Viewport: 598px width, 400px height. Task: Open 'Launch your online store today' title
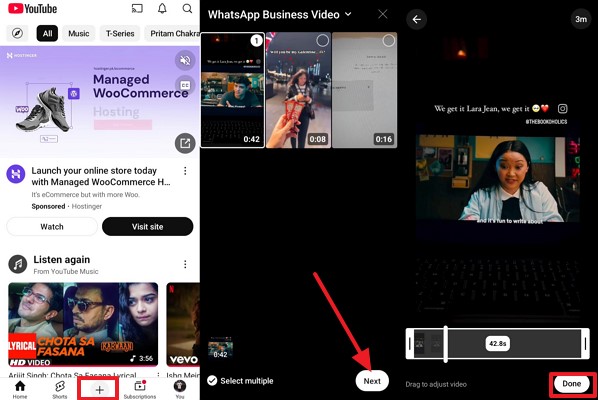coord(101,176)
